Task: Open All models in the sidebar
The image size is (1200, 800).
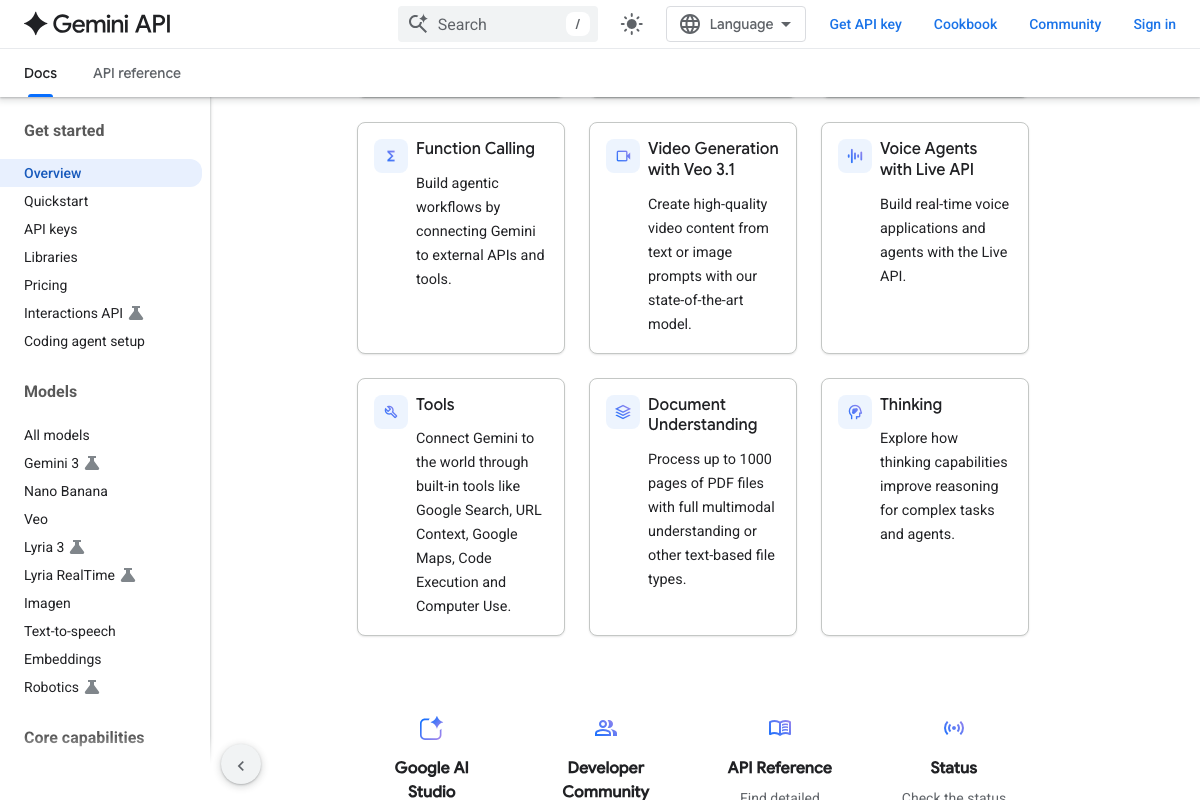Action: [57, 435]
